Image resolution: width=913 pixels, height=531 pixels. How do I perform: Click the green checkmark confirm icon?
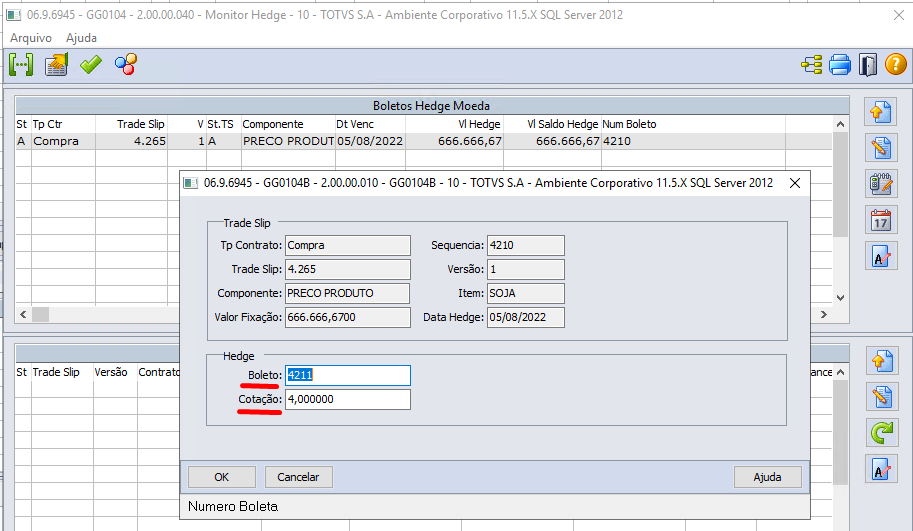point(91,65)
